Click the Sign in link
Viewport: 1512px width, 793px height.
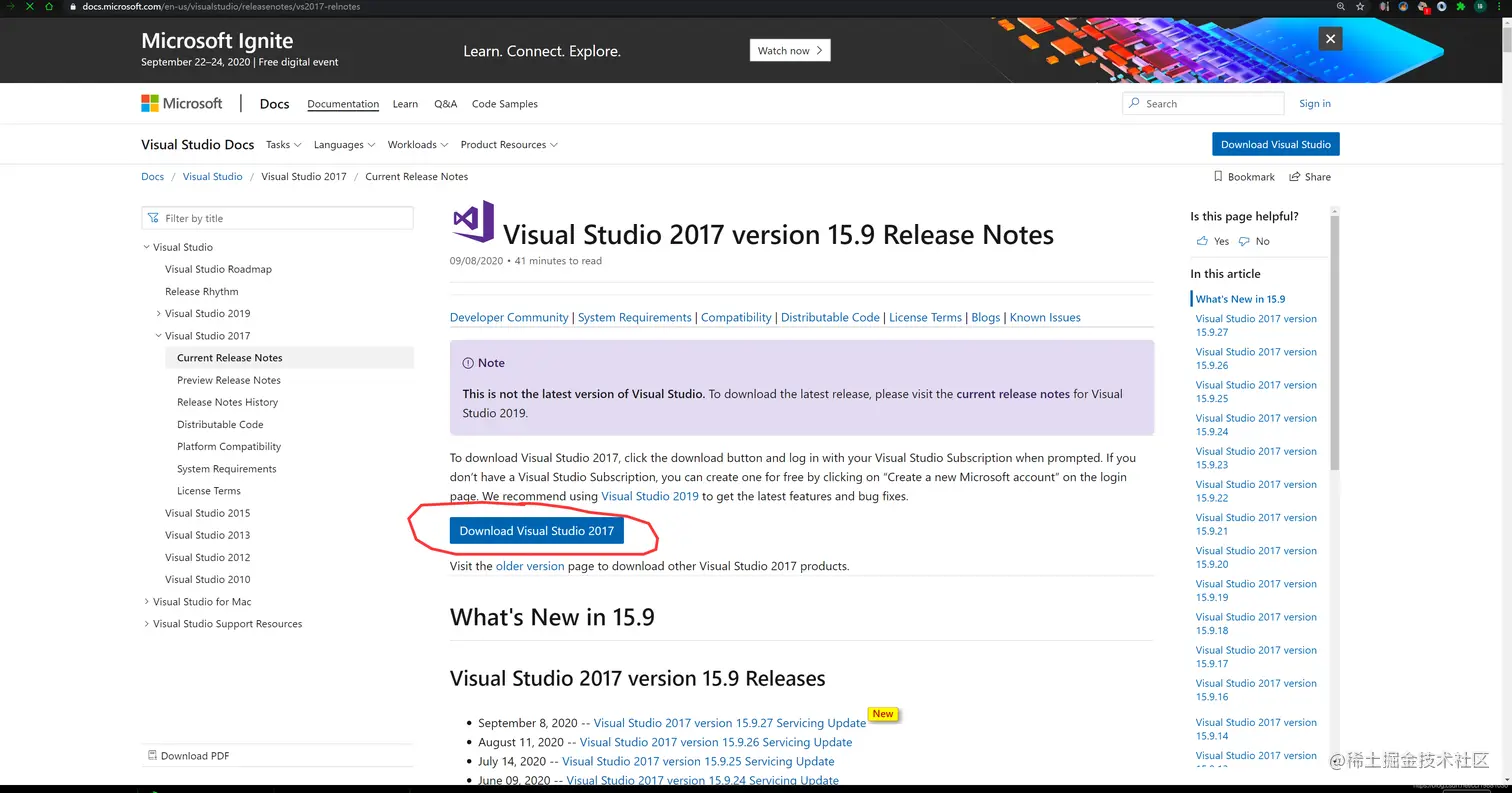1314,104
